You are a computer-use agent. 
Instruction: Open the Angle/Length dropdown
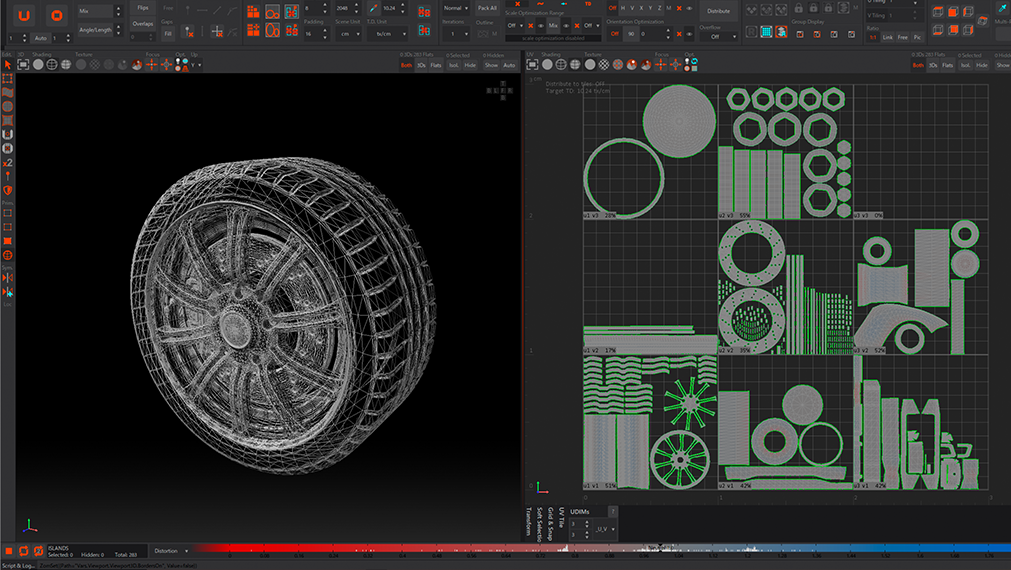tap(99, 30)
